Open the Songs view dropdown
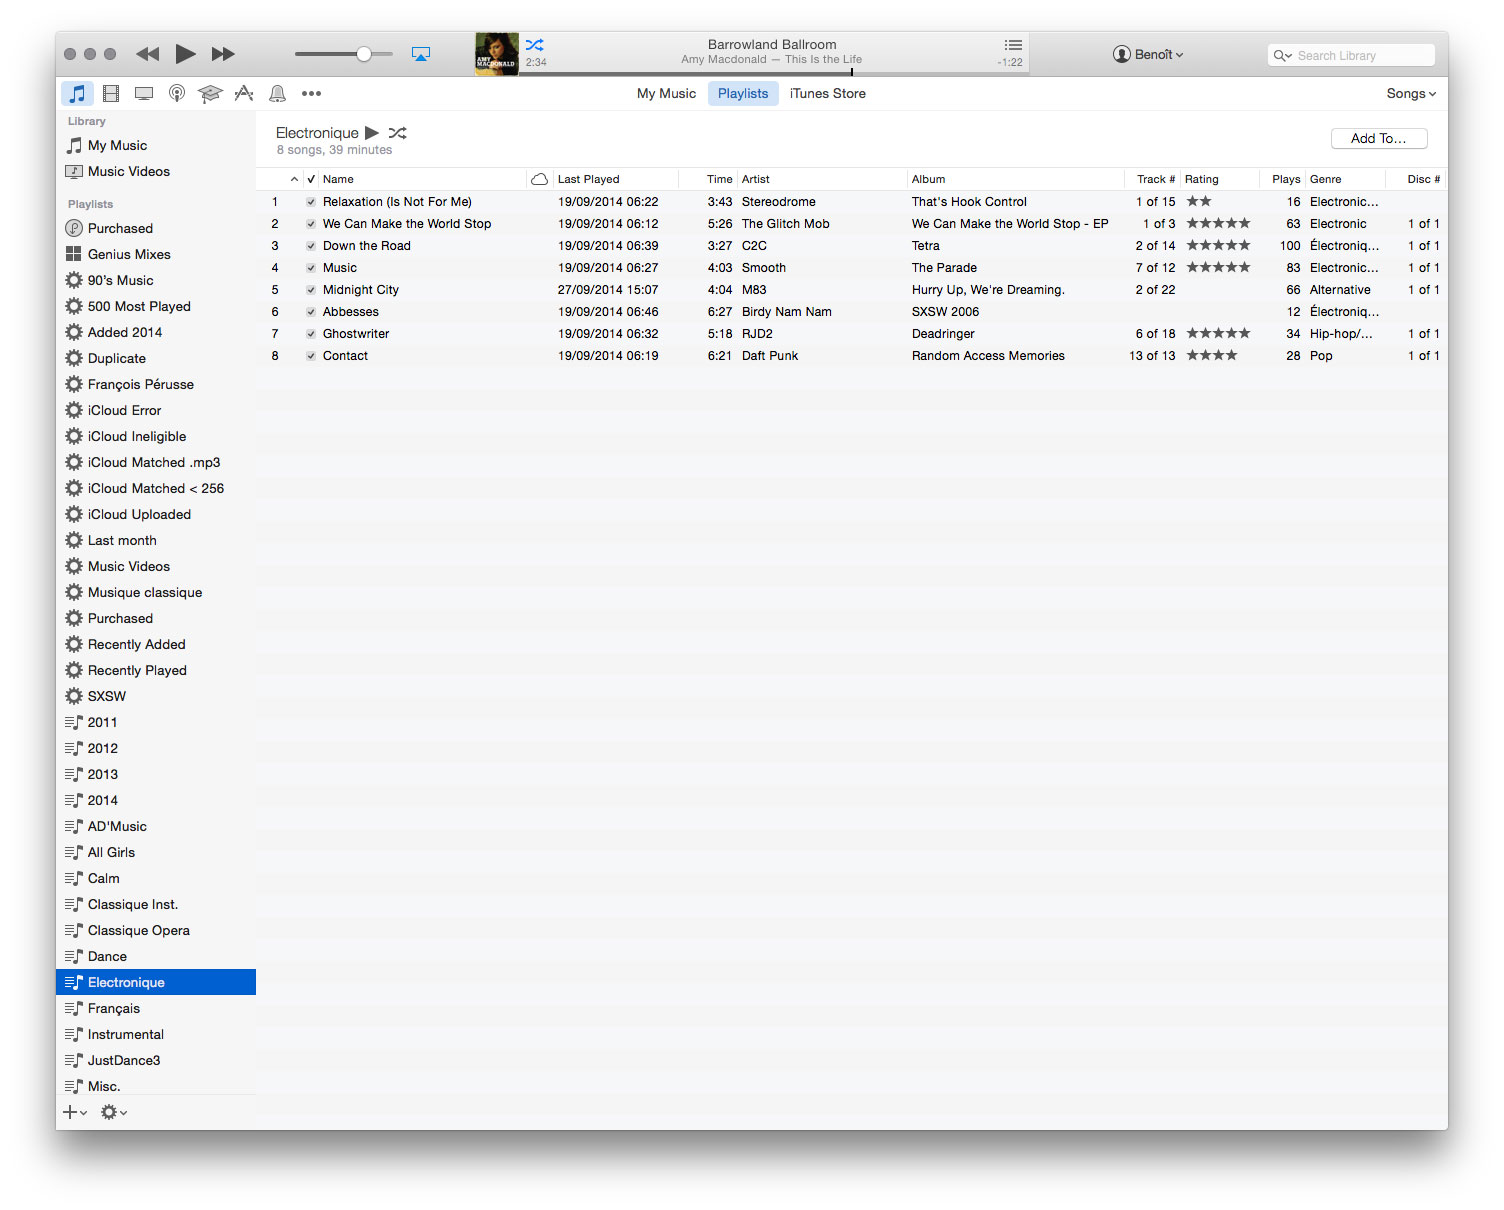The width and height of the screenshot is (1504, 1210). (x=1411, y=93)
